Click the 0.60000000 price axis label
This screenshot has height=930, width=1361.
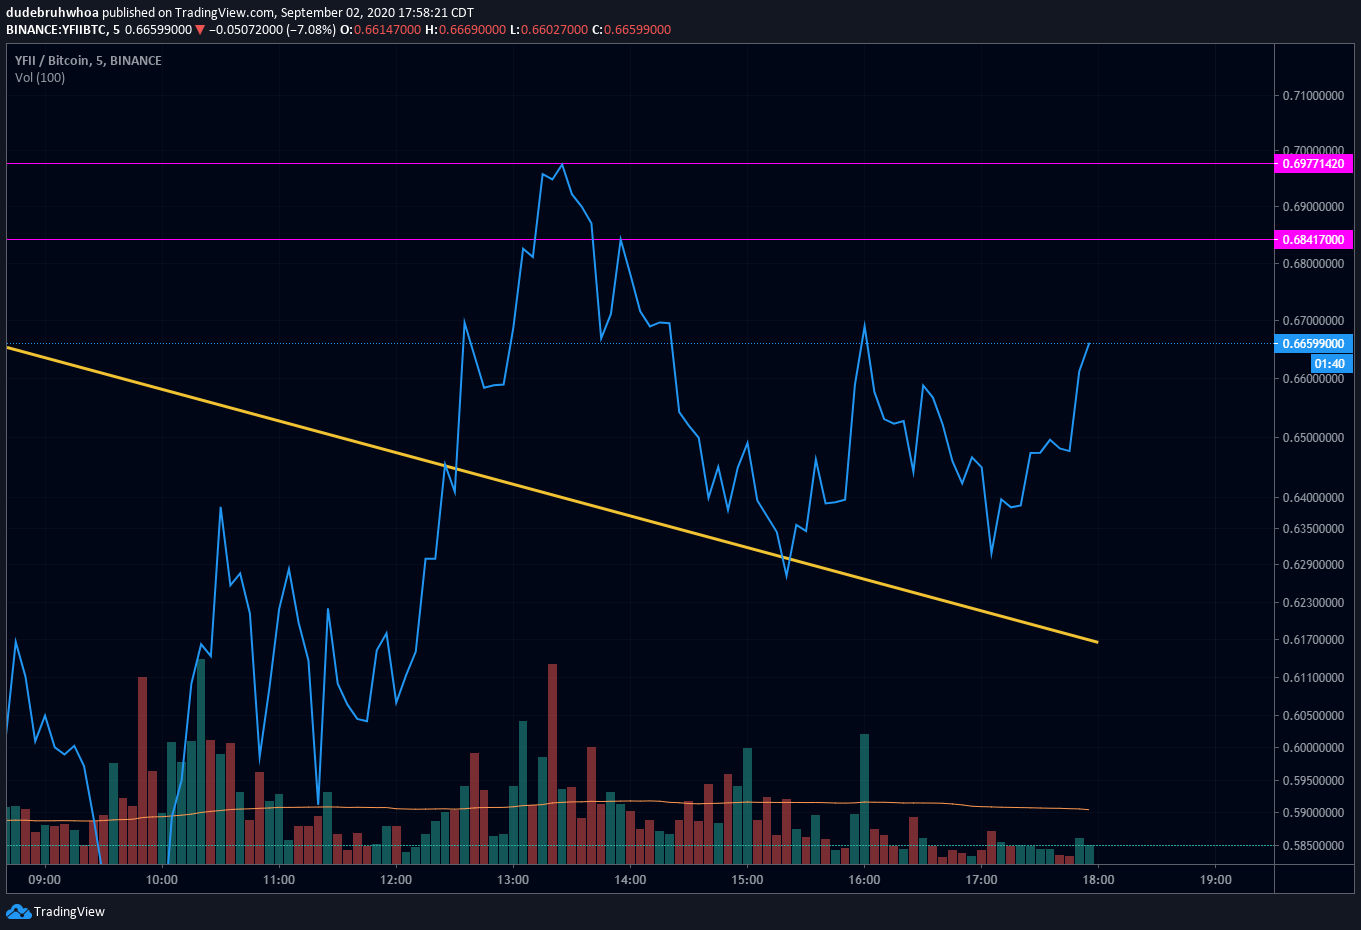1313,748
